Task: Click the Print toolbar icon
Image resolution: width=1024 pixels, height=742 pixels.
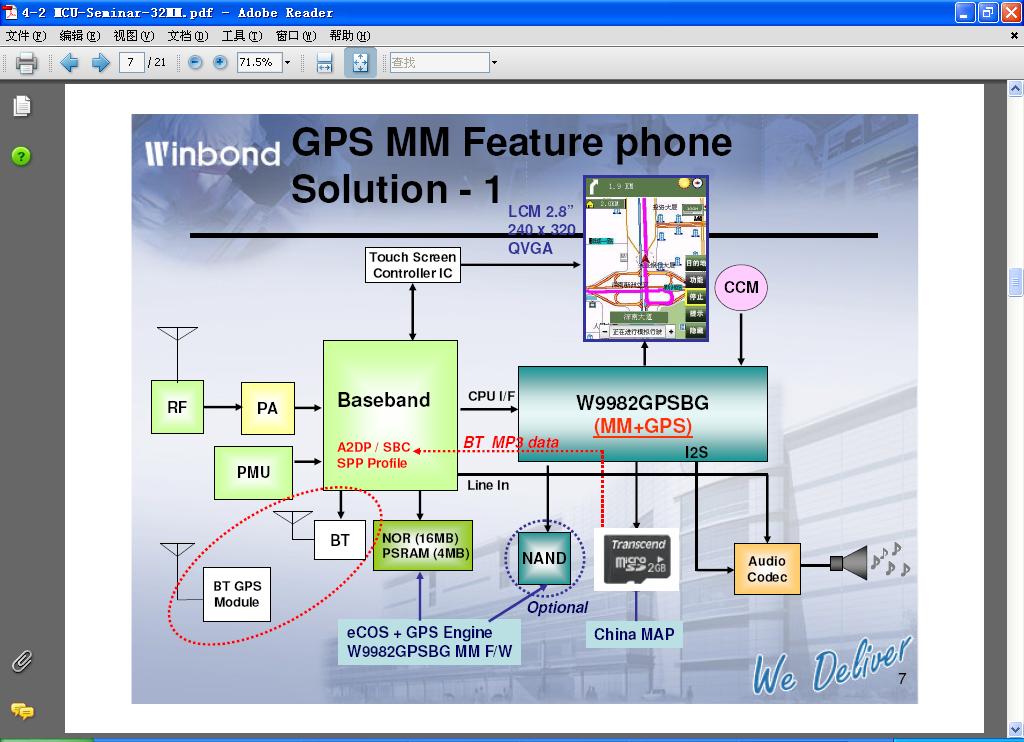Action: (x=26, y=63)
